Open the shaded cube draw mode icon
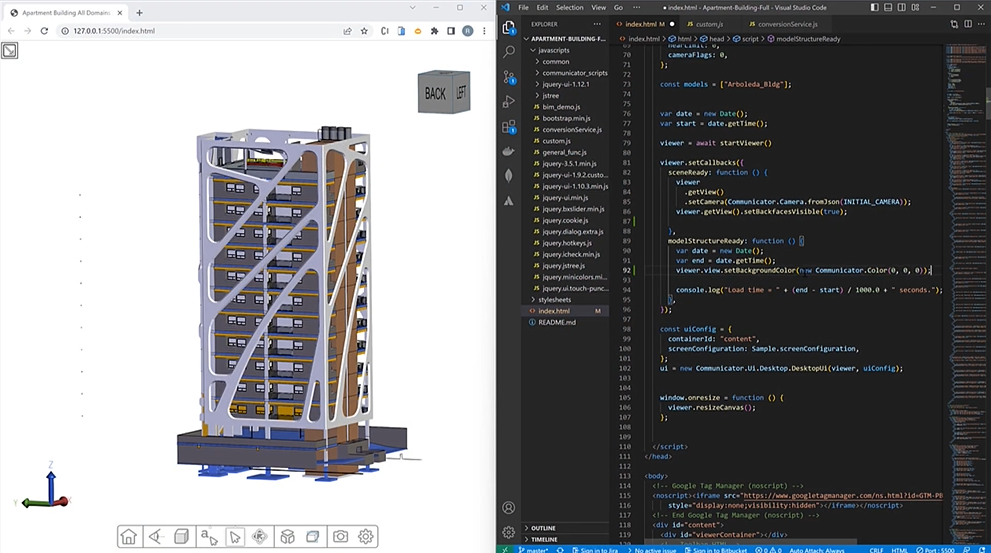 coord(181,537)
